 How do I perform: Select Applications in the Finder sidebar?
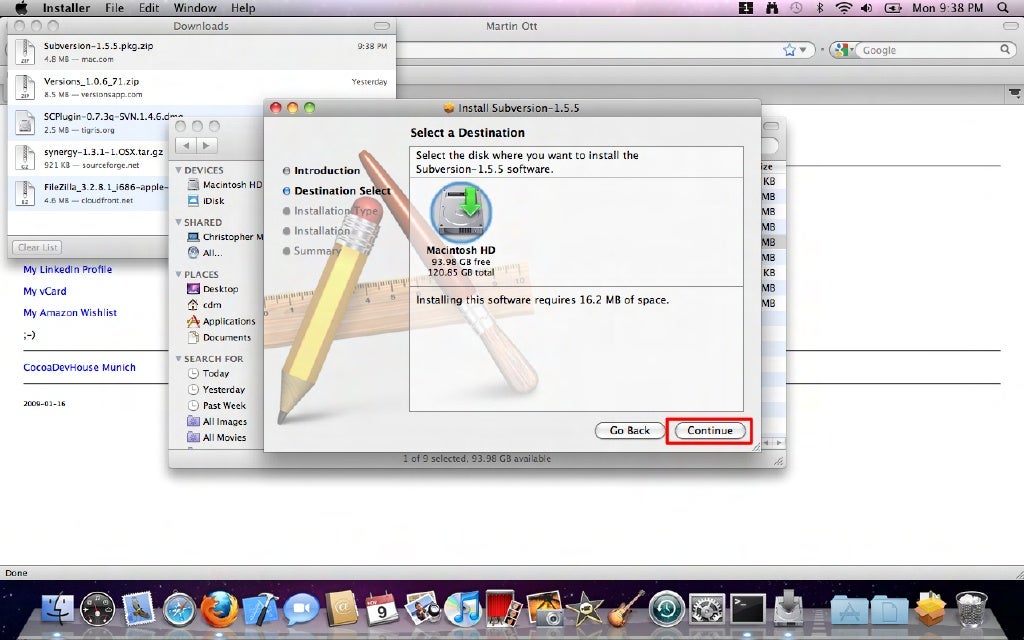click(221, 321)
